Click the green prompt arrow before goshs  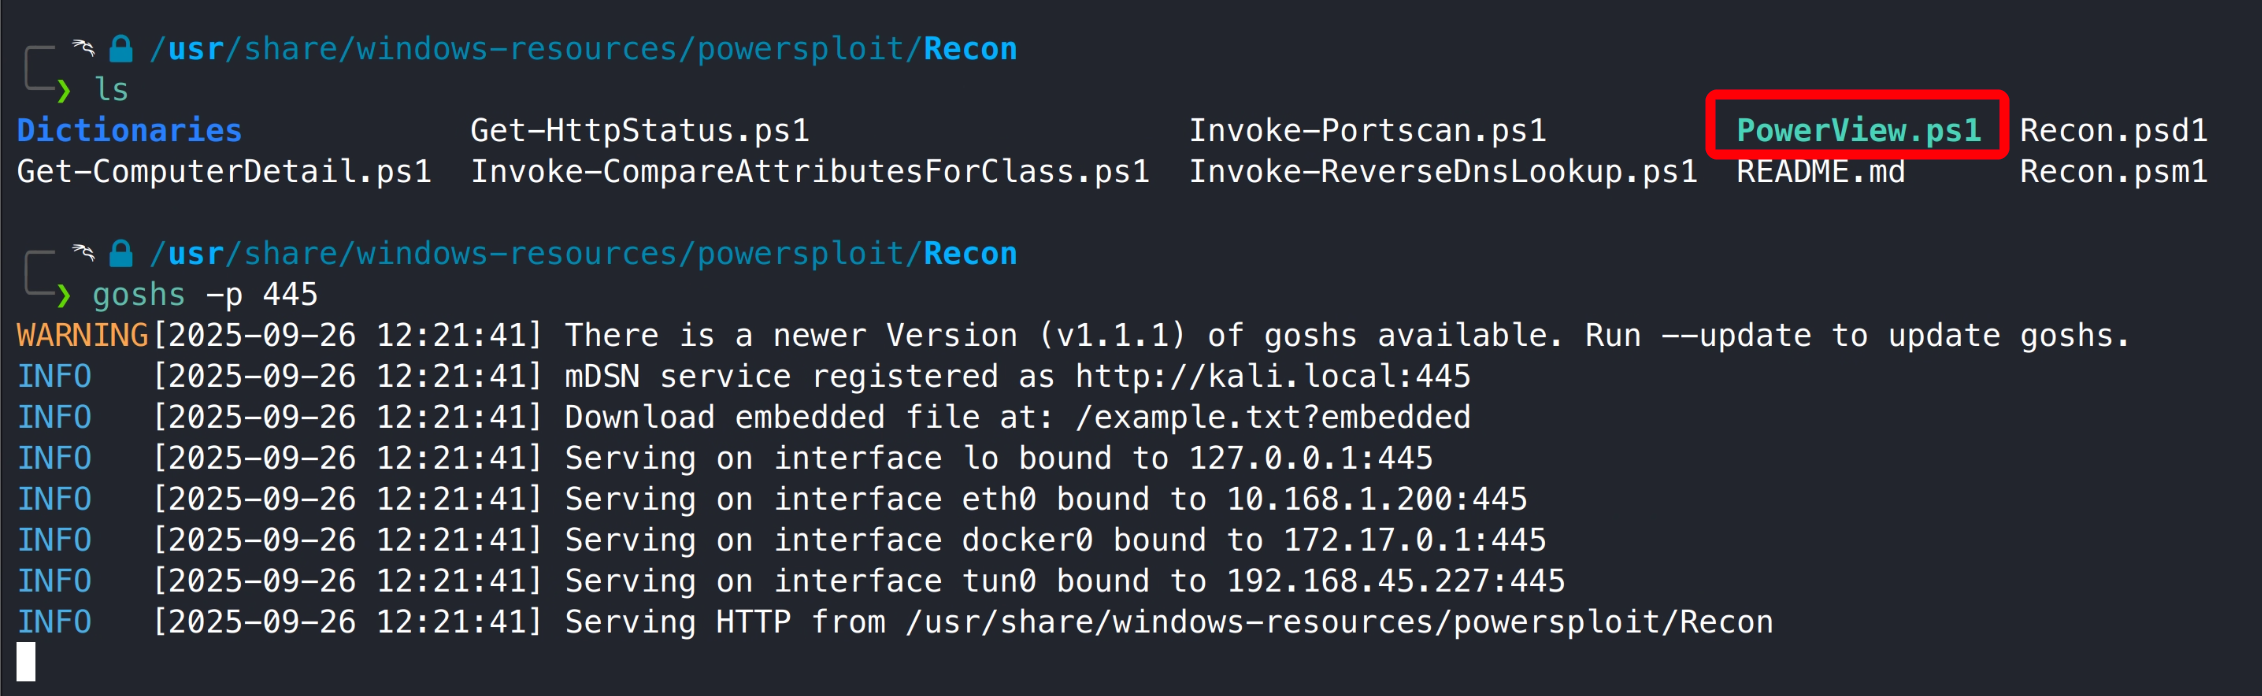click(64, 295)
